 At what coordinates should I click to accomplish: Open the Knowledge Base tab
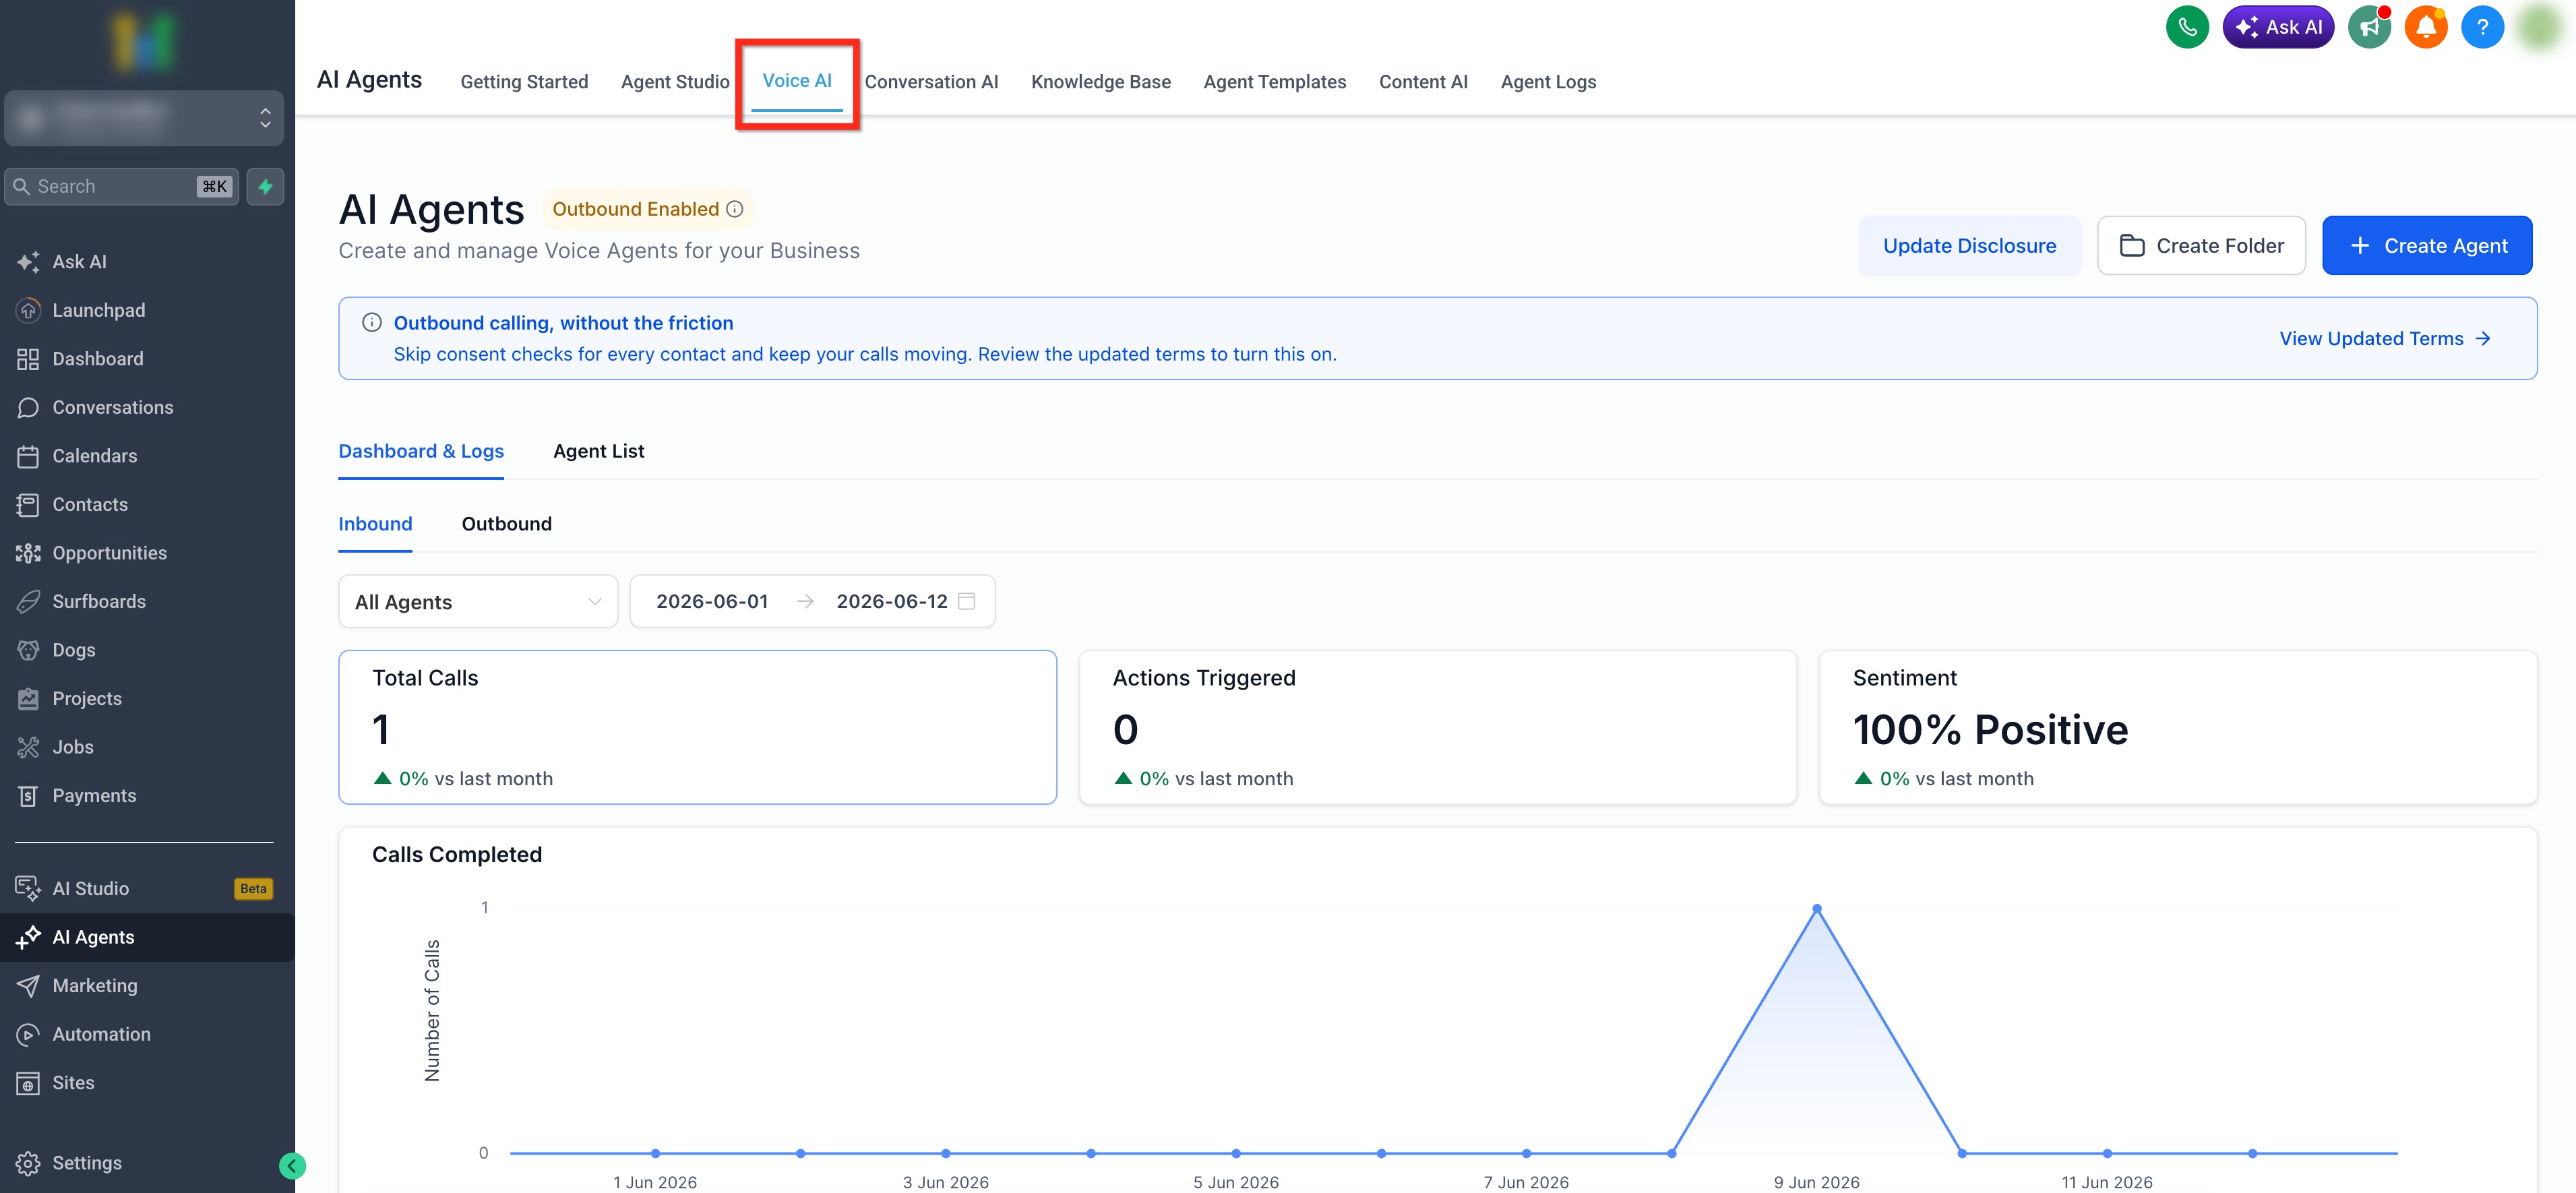1100,82
